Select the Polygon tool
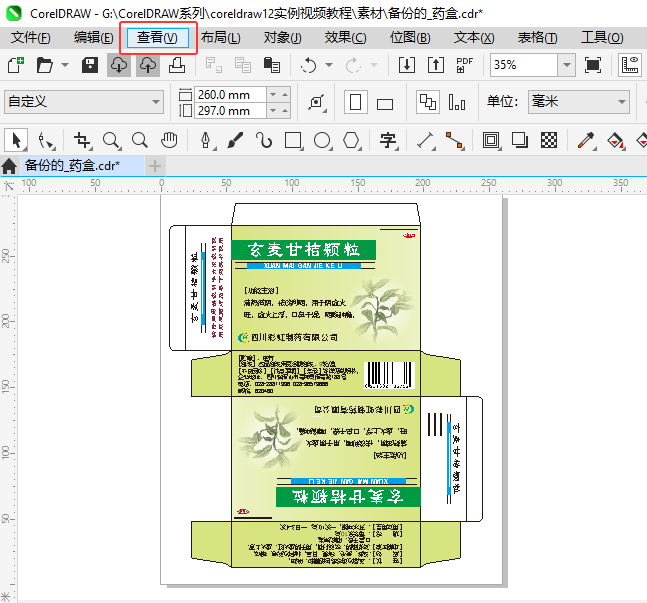The image size is (647, 603). point(351,140)
